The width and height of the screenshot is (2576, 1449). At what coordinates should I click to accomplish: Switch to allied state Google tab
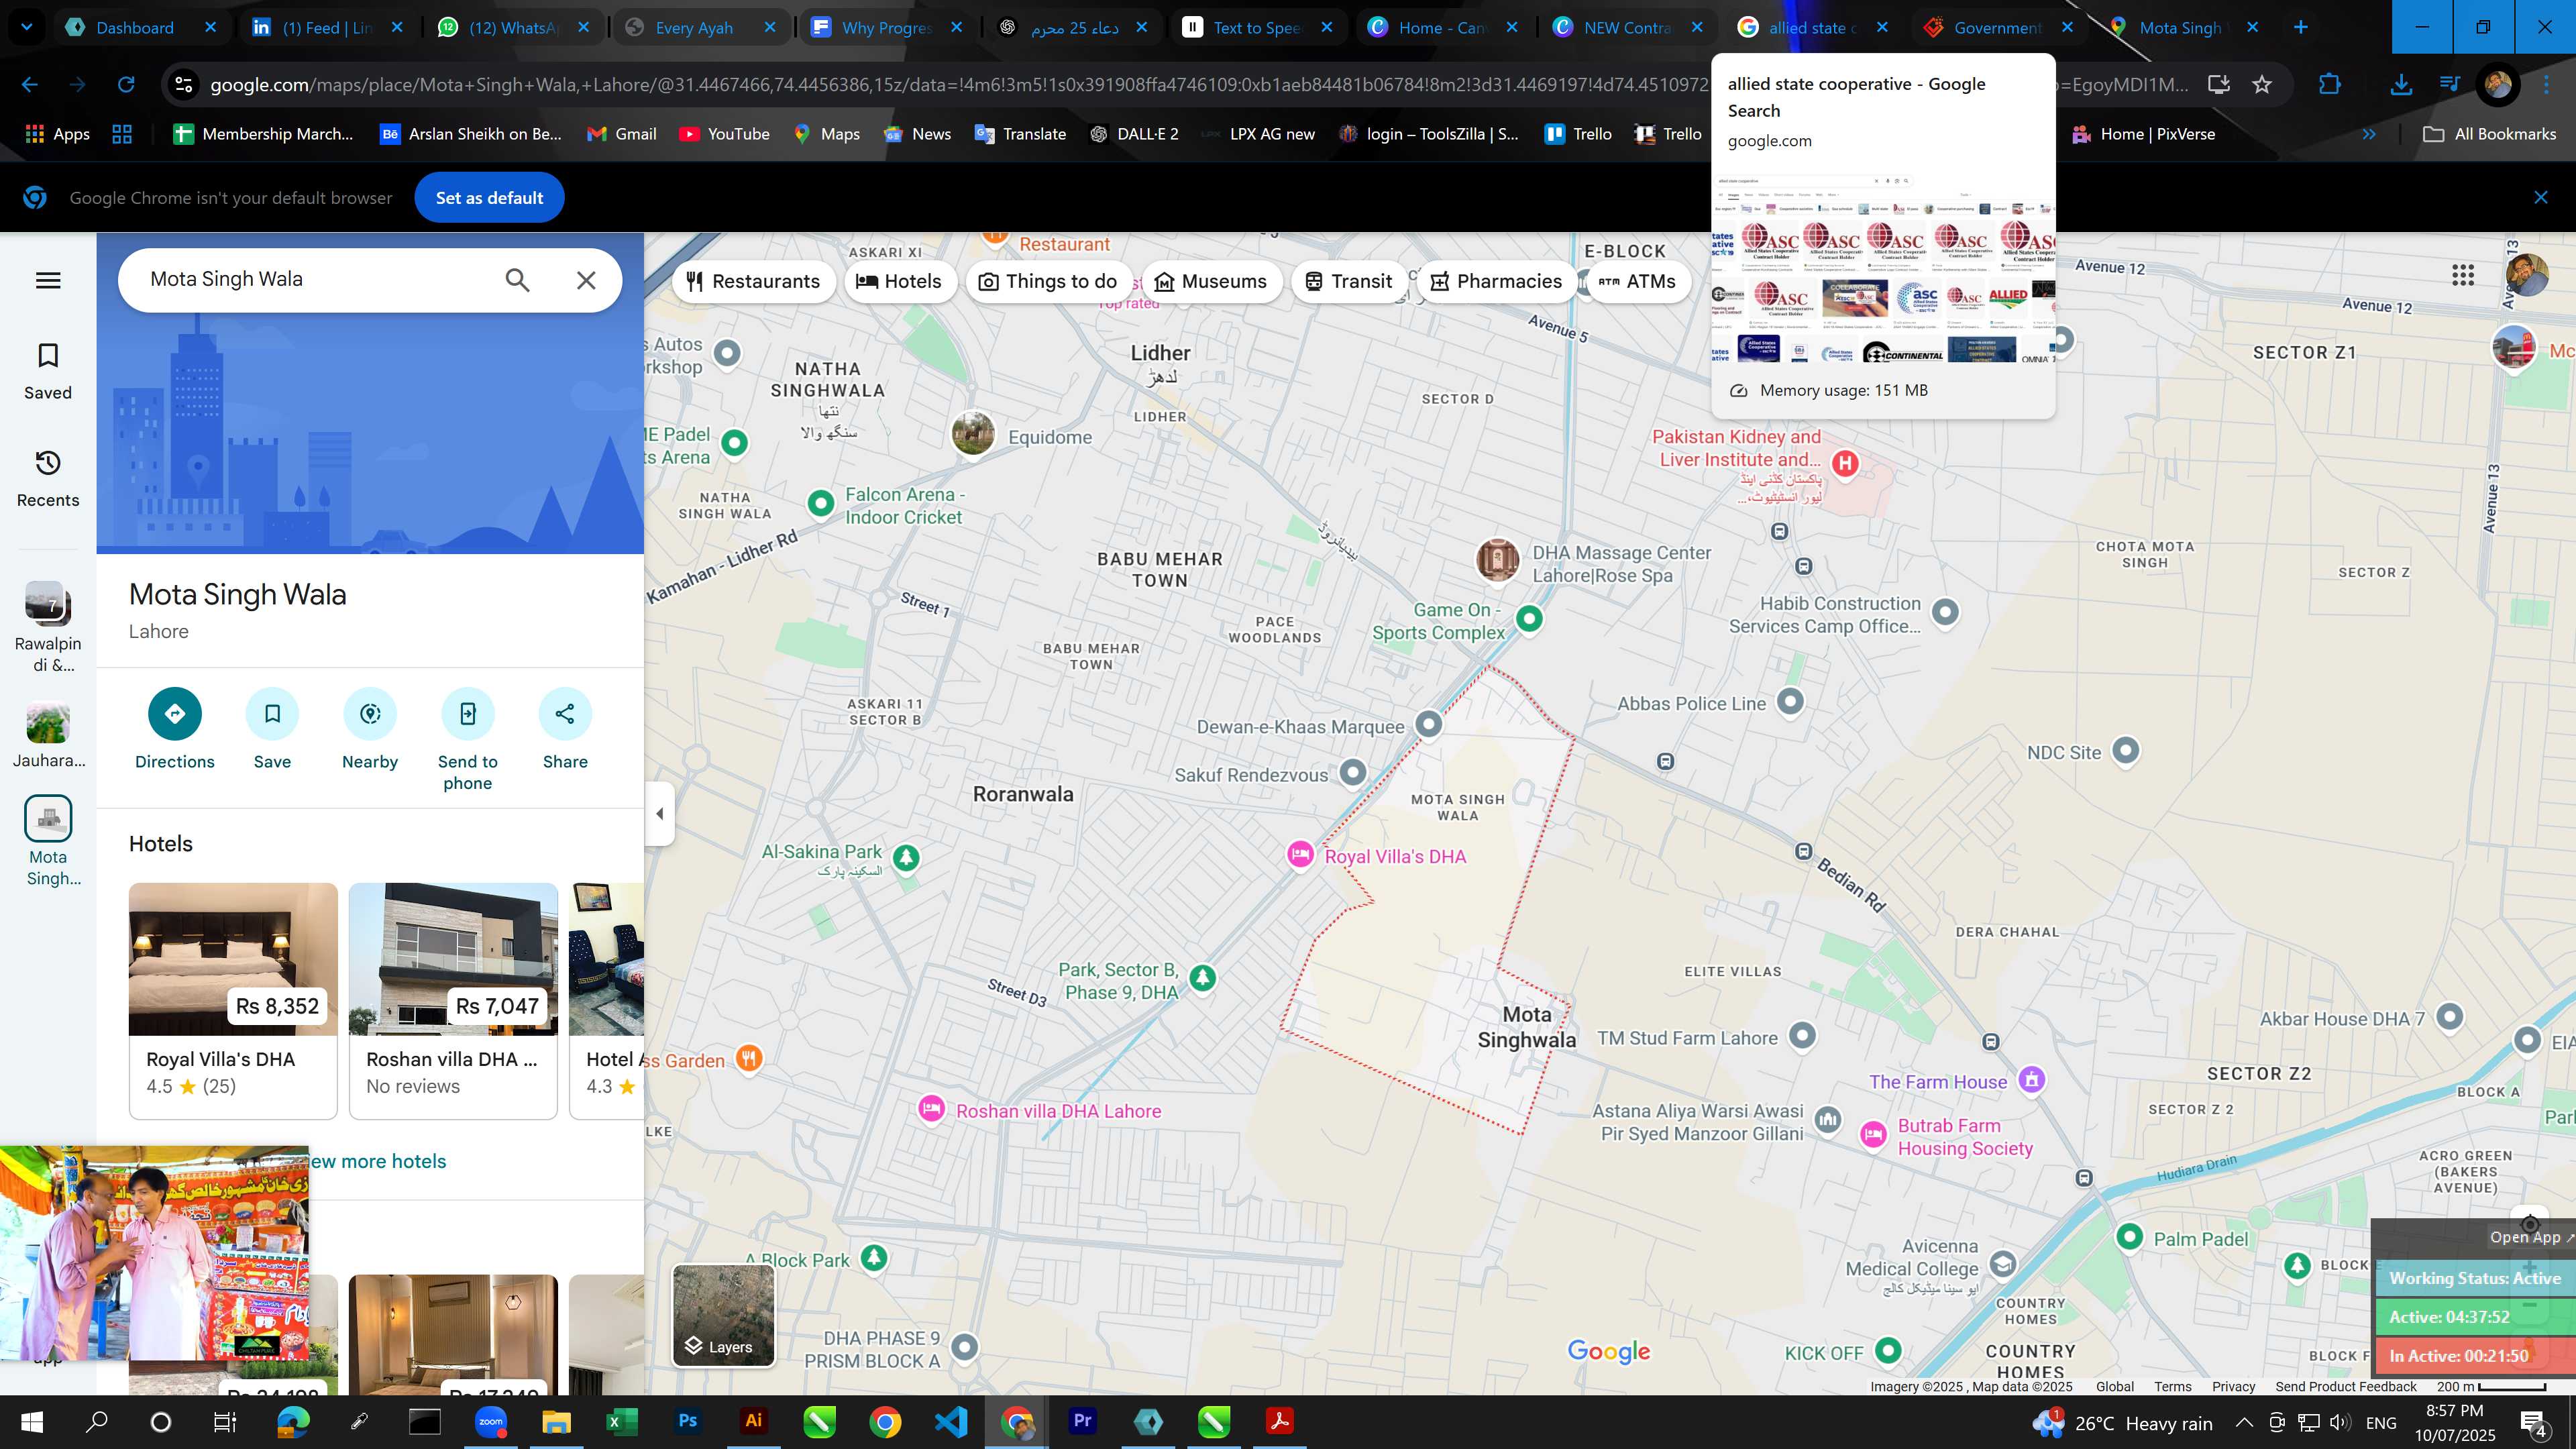1812,27
